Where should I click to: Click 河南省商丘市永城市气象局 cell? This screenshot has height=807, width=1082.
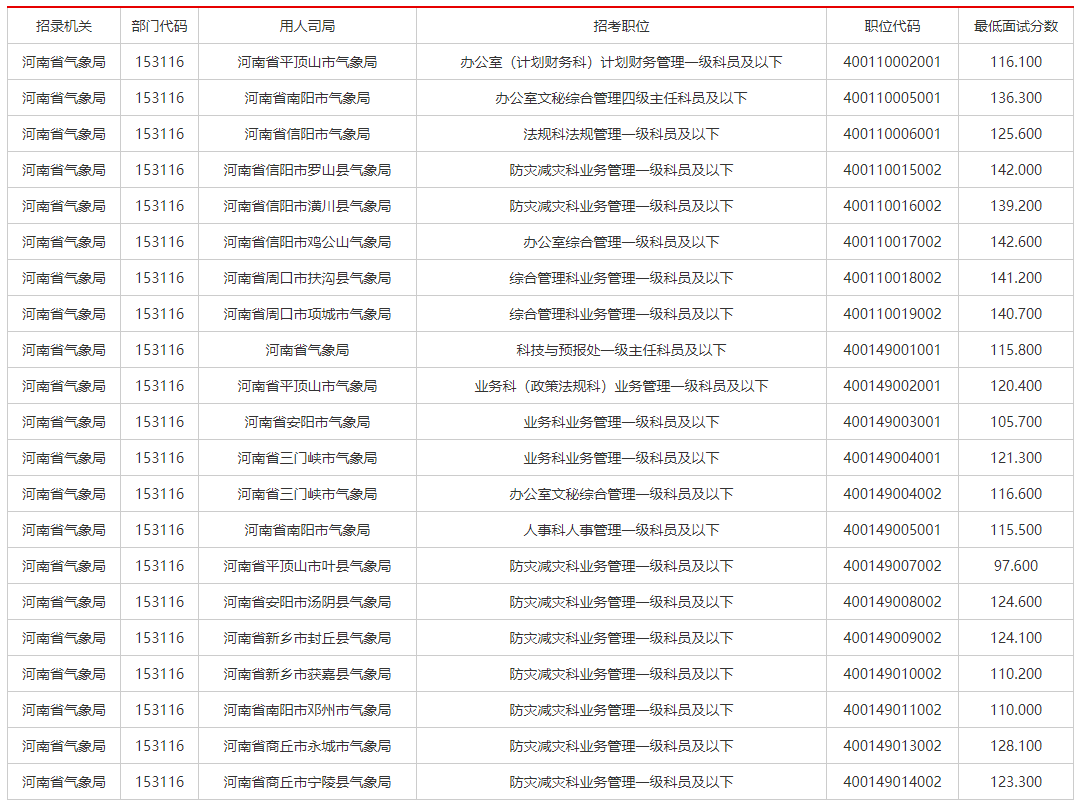pyautogui.click(x=307, y=746)
